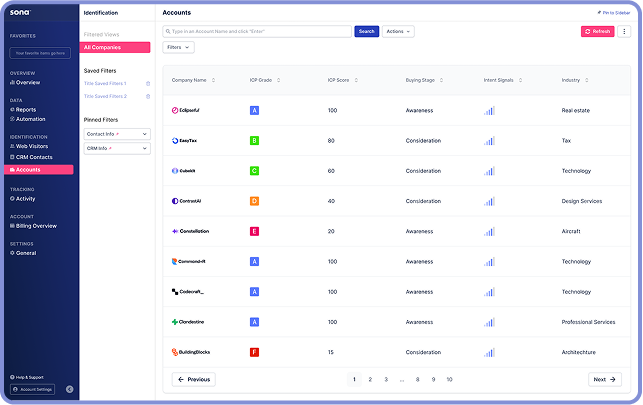Click the Search button
The image size is (643, 405).
coord(367,31)
